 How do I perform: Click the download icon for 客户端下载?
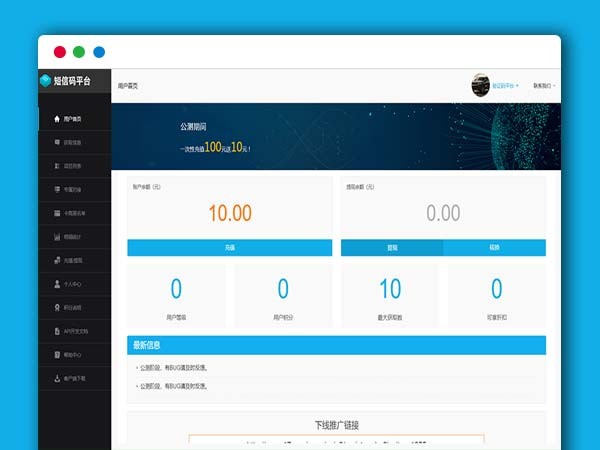click(x=56, y=379)
